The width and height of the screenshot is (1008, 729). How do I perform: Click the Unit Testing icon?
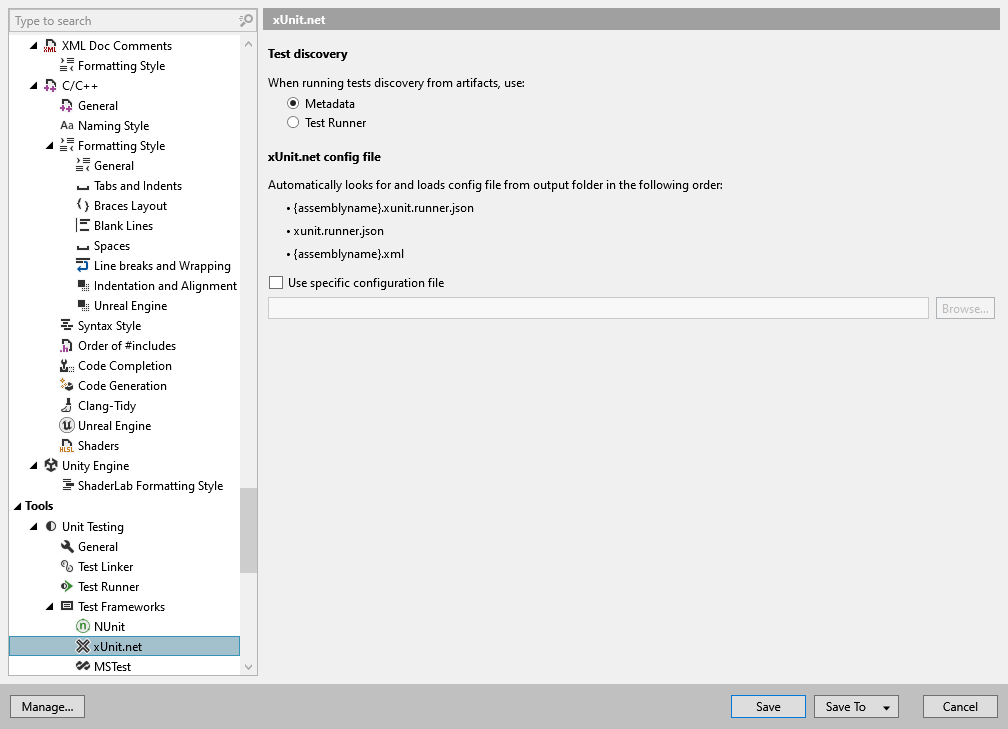tap(51, 526)
